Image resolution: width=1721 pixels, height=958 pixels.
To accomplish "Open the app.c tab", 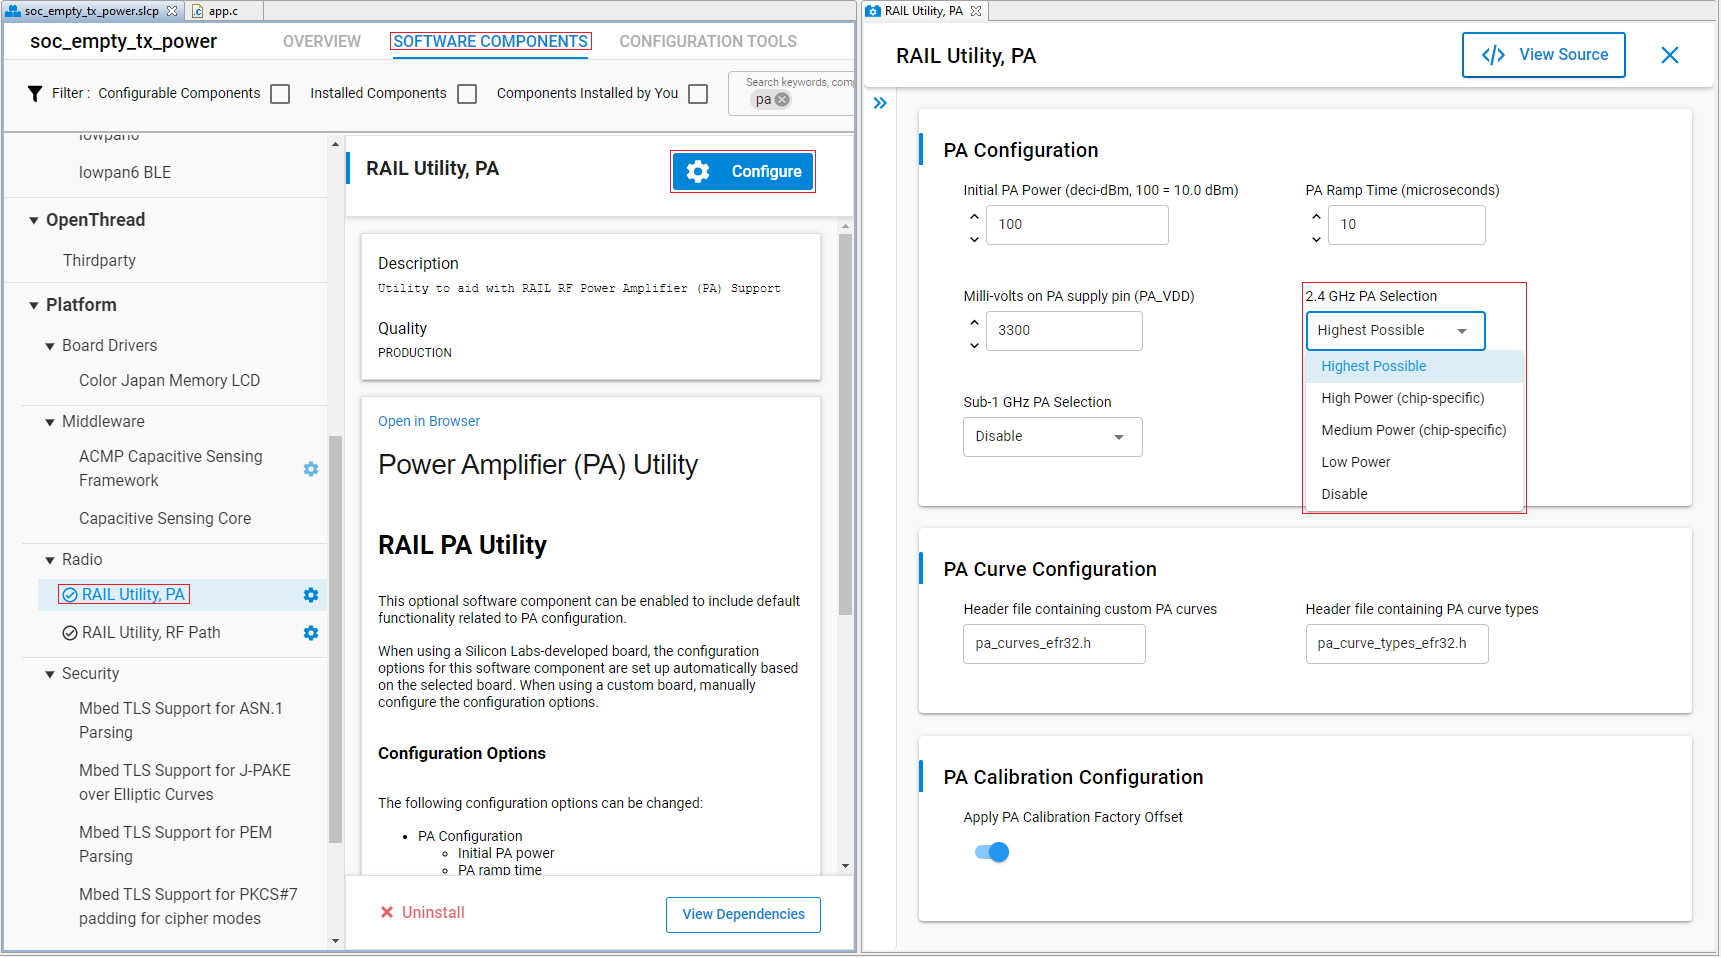I will pyautogui.click(x=222, y=10).
